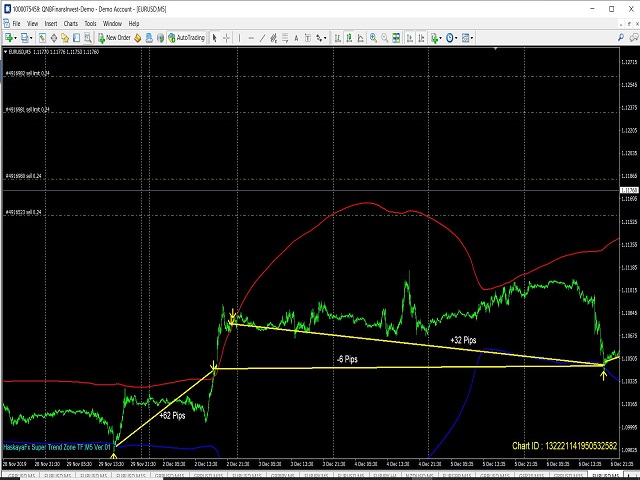This screenshot has width=640, height=480.
Task: Click the New Order button
Action: click(114, 38)
